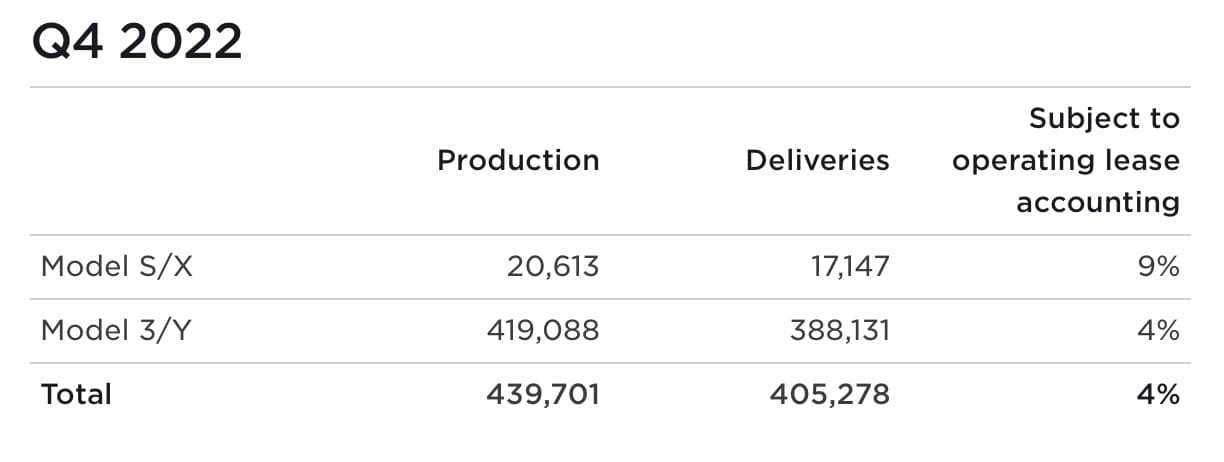The height and width of the screenshot is (462, 1224).
Task: Select the Model 3/Y row label
Action: tap(116, 330)
